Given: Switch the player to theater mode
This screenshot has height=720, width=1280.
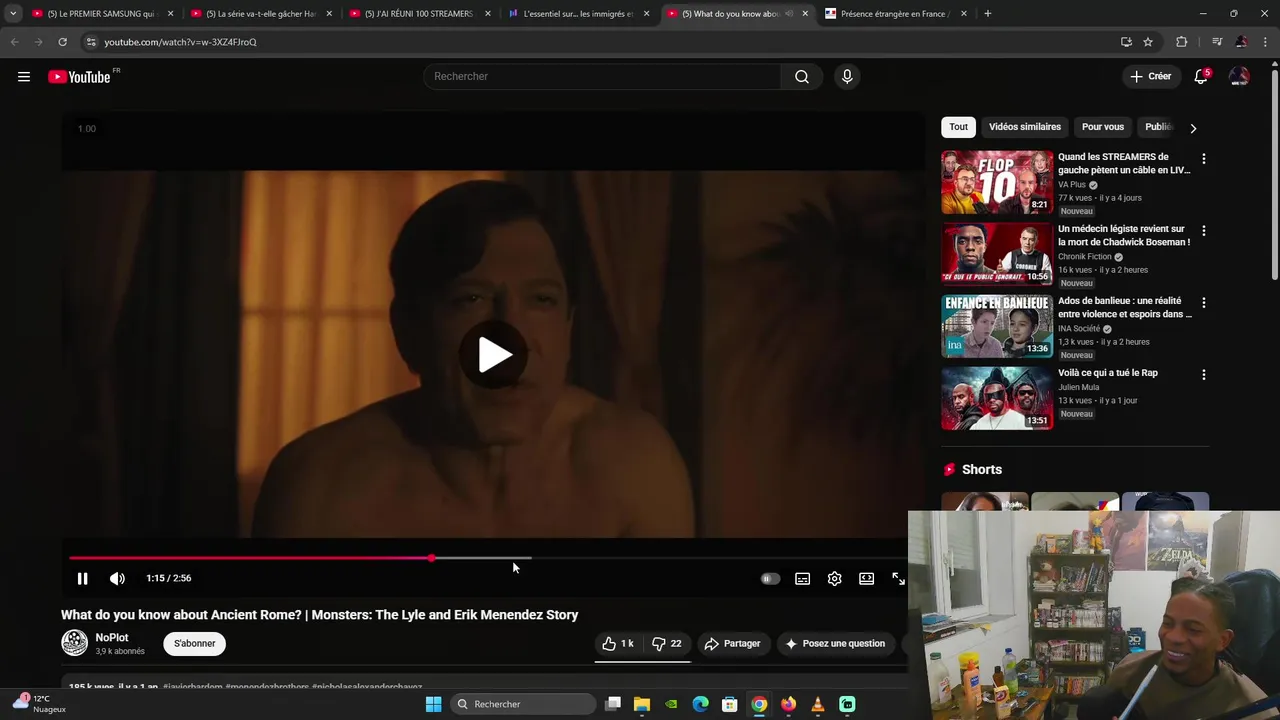Looking at the screenshot, I should click(866, 579).
